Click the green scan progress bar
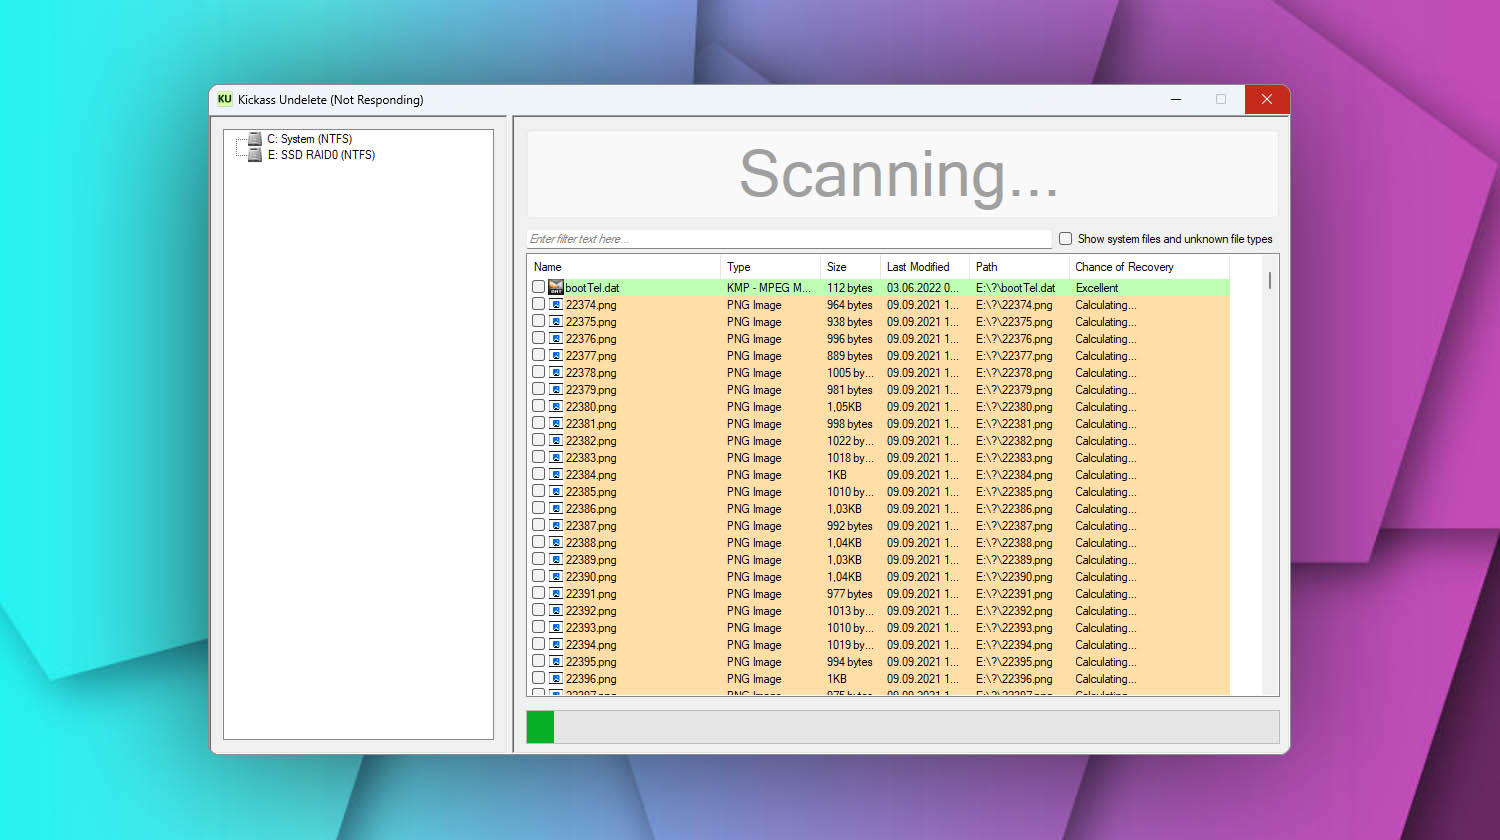The image size is (1500, 840). click(x=541, y=727)
